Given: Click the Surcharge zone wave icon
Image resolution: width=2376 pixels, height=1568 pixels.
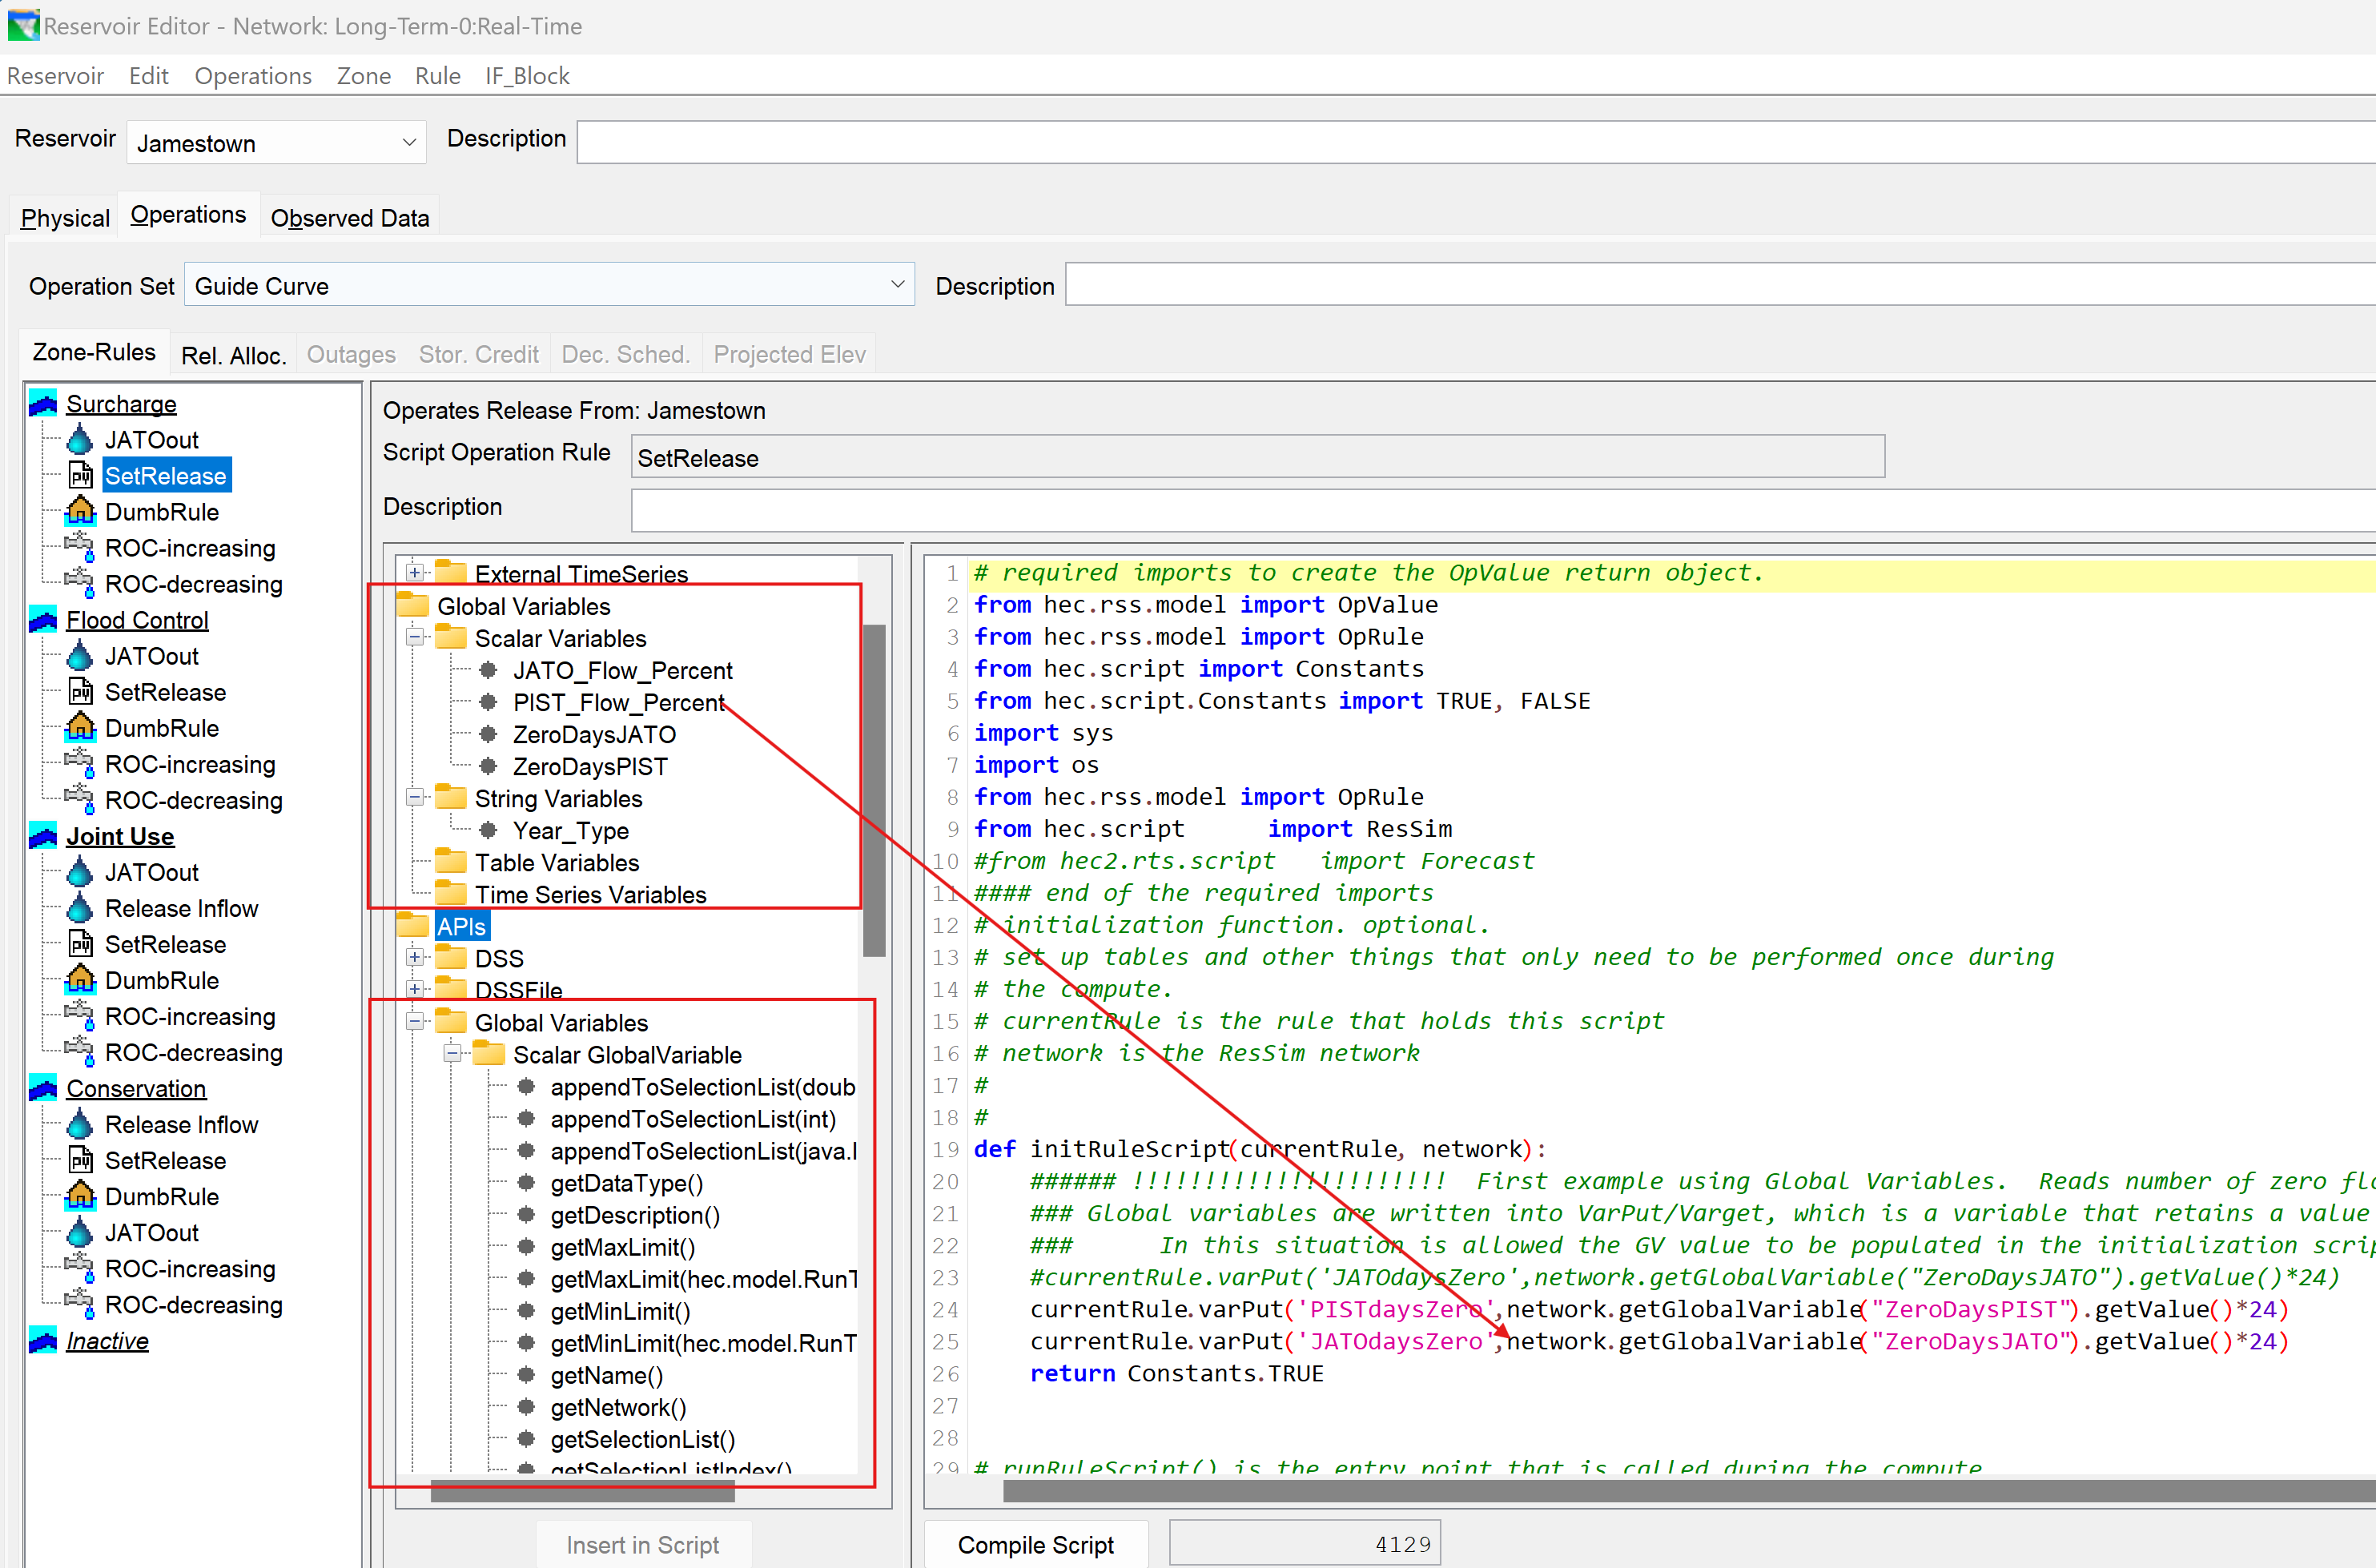Looking at the screenshot, I should point(43,404).
